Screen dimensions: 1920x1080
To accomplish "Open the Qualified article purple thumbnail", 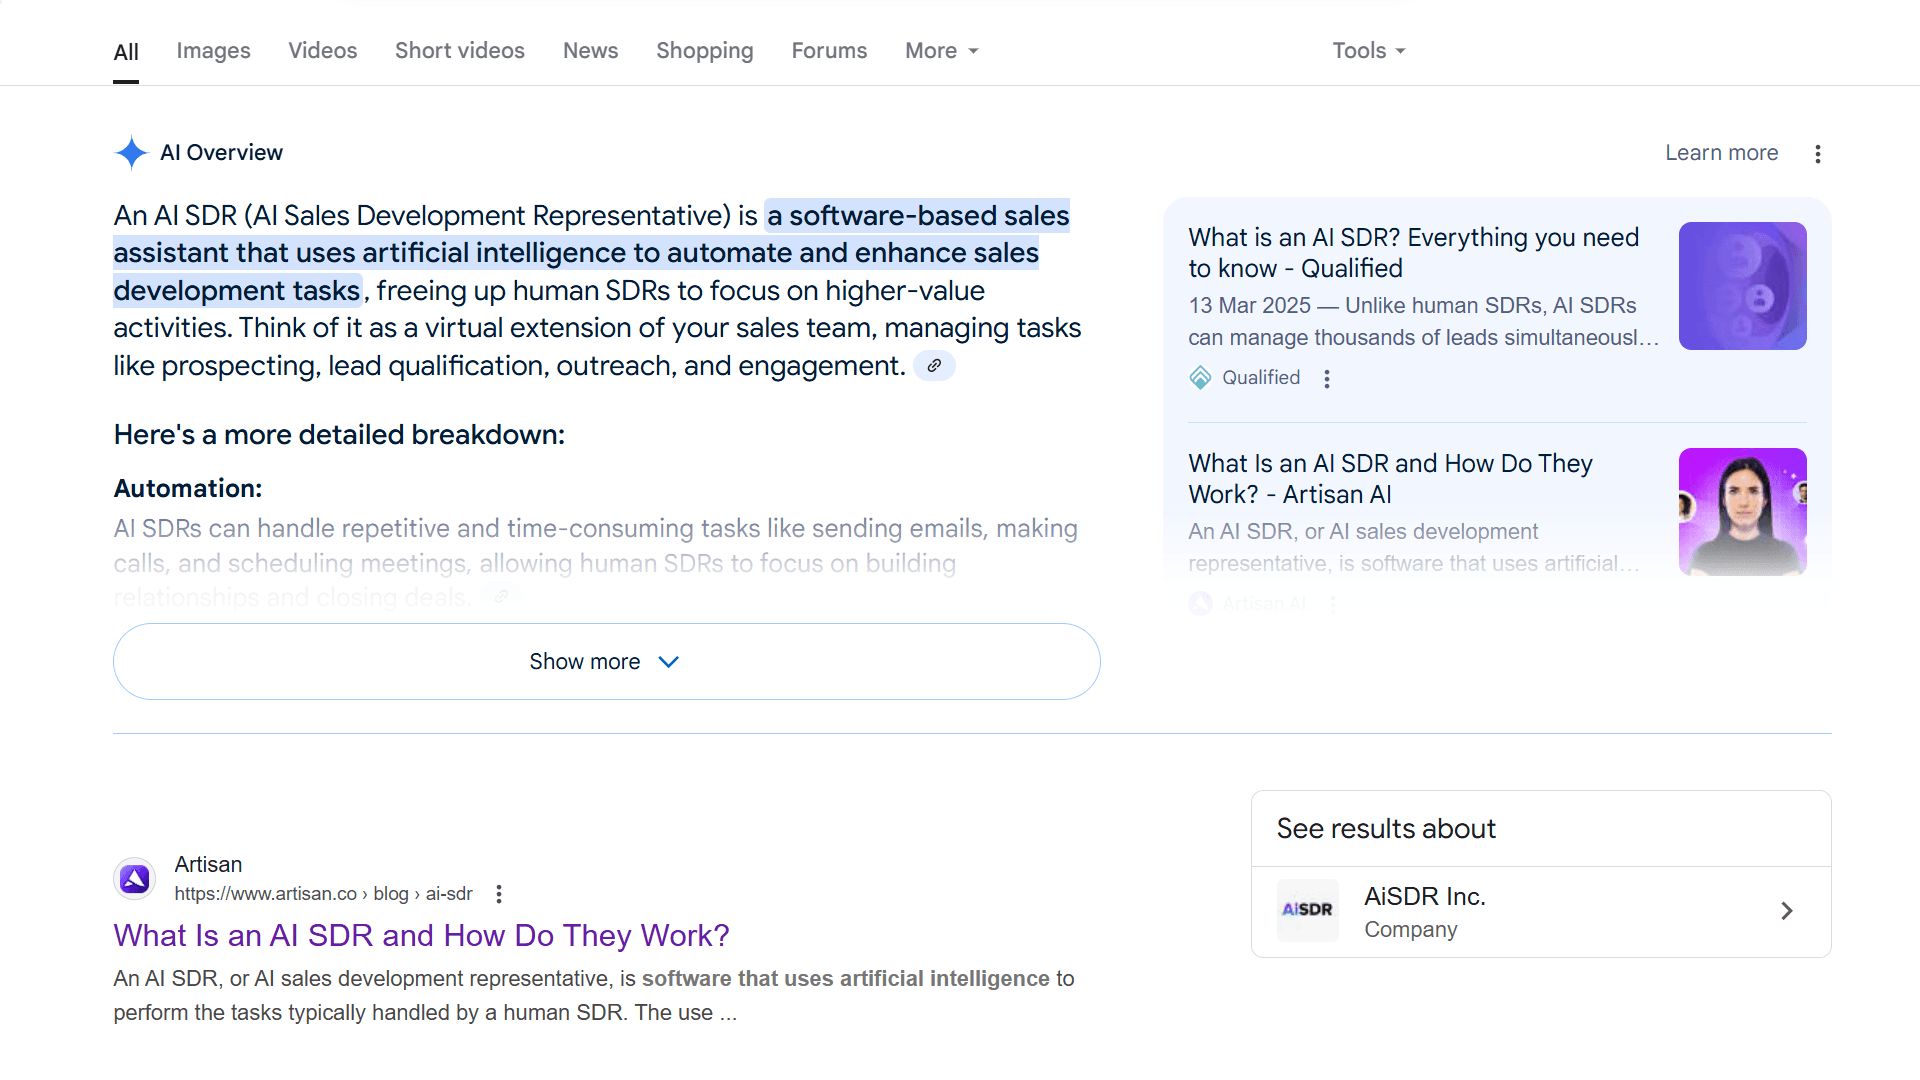I will pyautogui.click(x=1742, y=286).
